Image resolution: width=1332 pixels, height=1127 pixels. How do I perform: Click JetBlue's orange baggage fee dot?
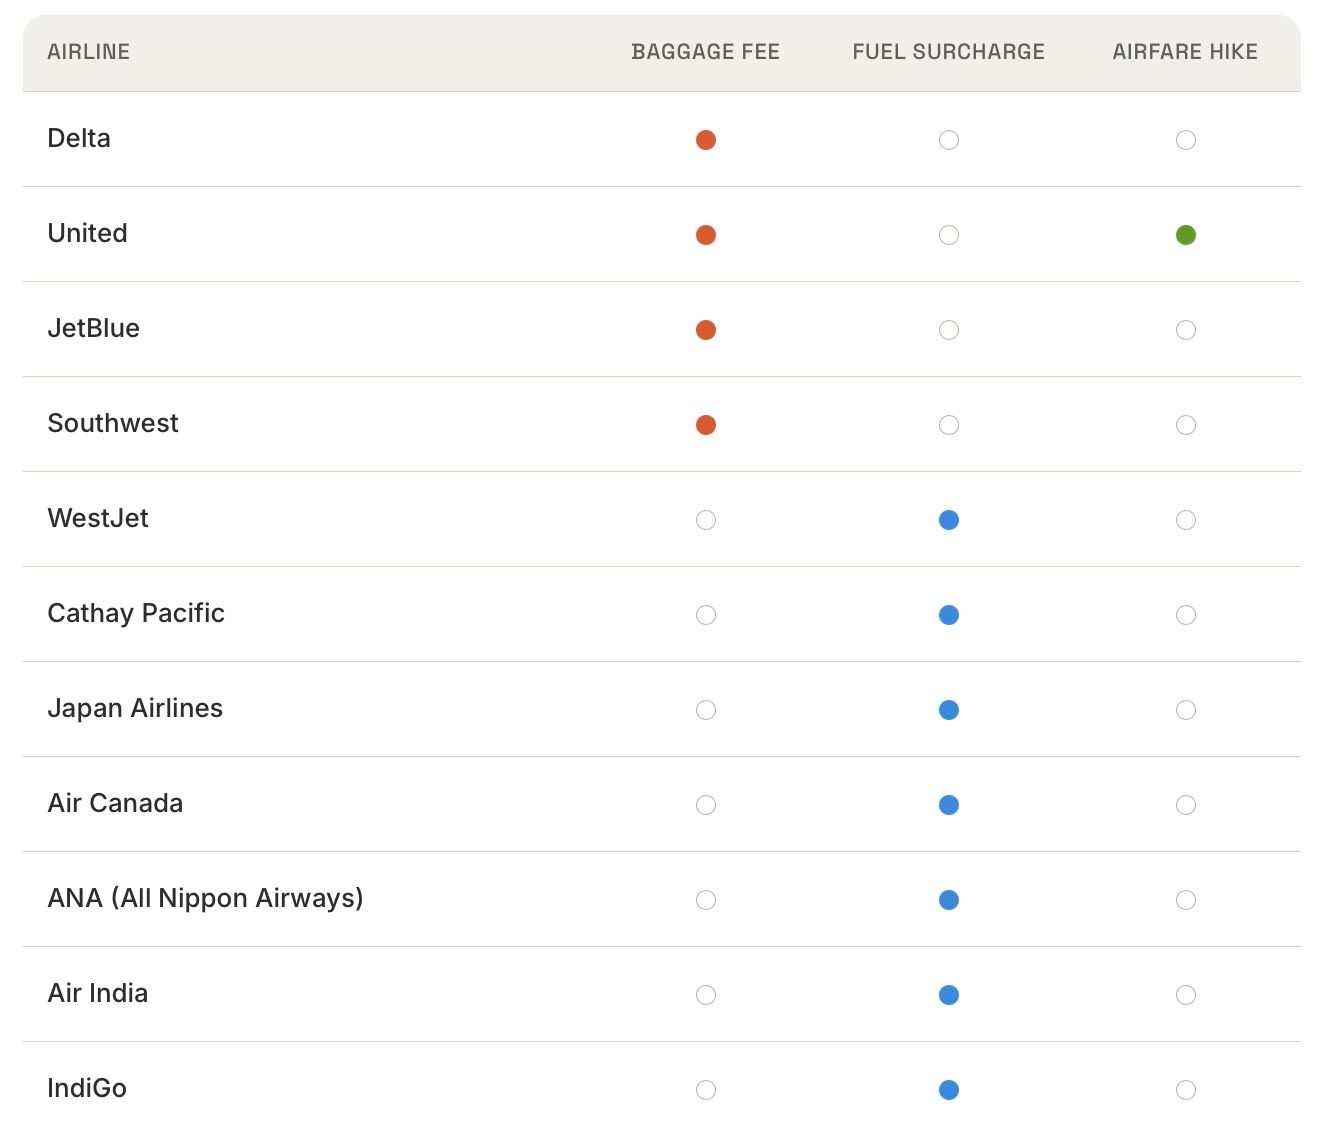[706, 330]
